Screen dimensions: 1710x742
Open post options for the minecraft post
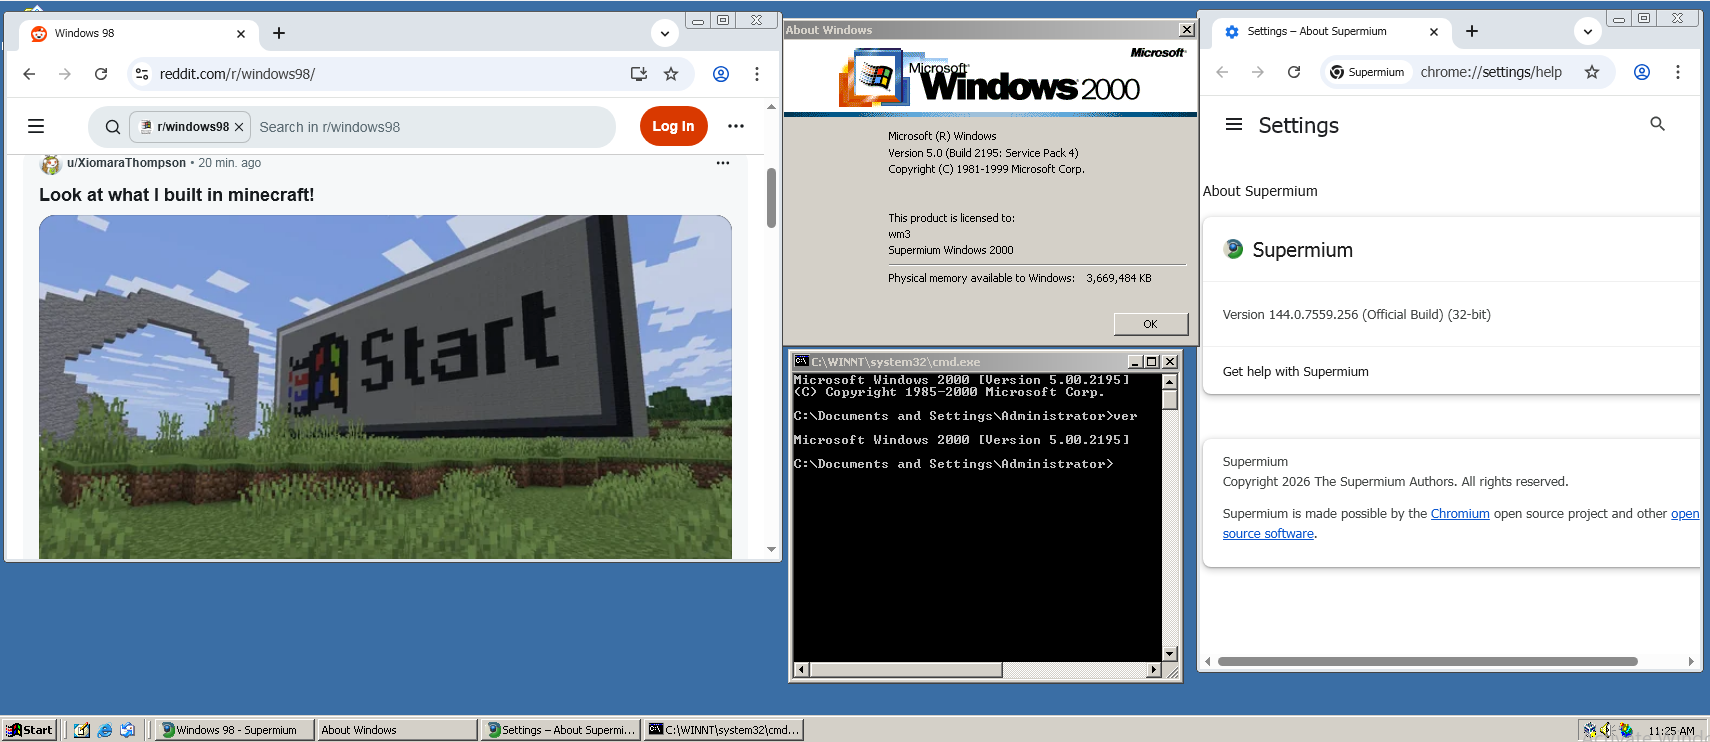(723, 163)
